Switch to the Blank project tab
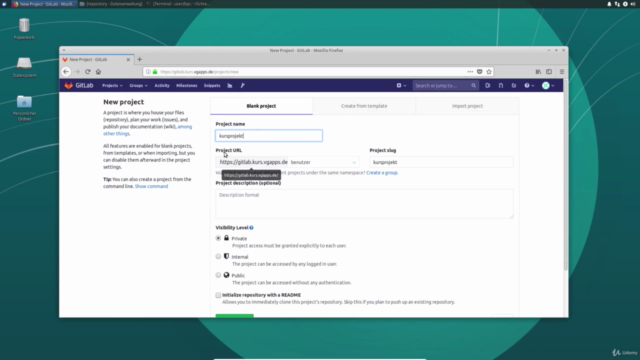The width and height of the screenshot is (640, 360). point(261,106)
